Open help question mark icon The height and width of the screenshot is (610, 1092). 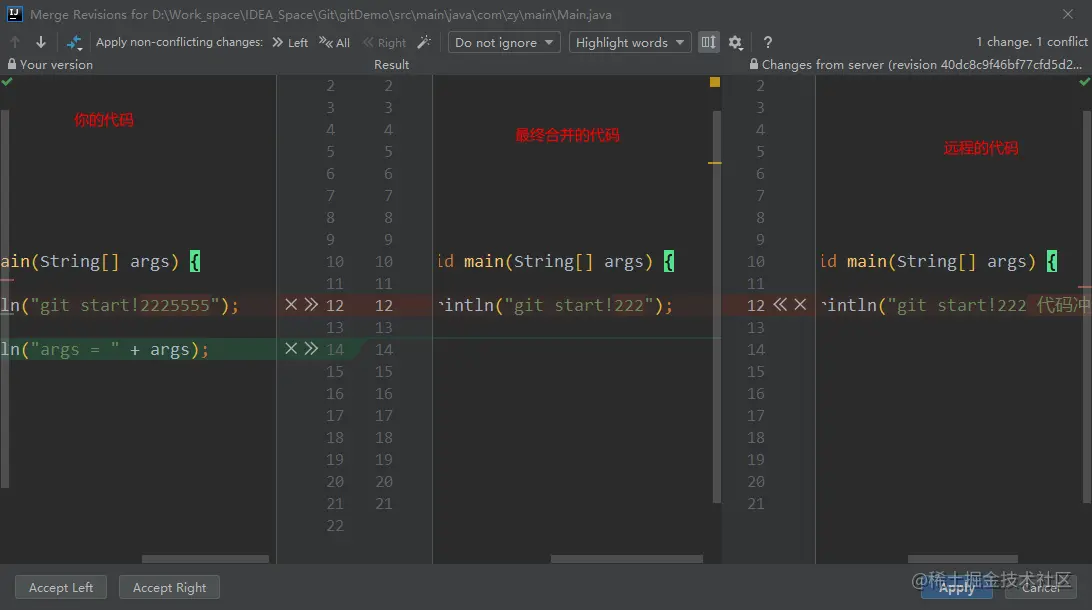(767, 42)
